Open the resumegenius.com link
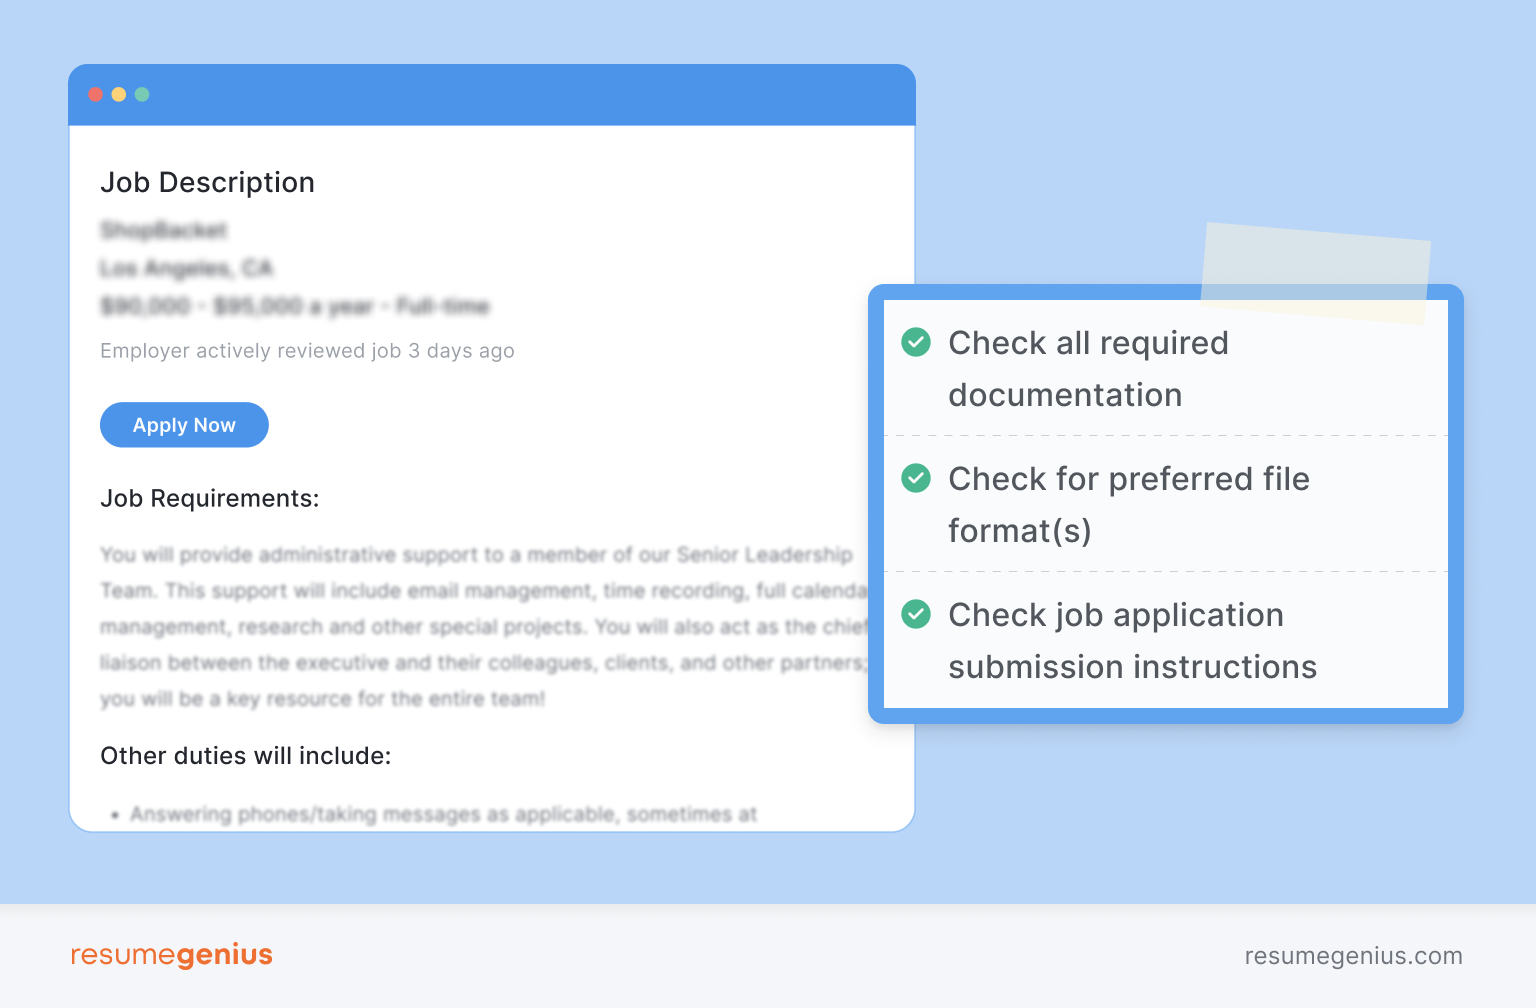 click(x=1353, y=956)
